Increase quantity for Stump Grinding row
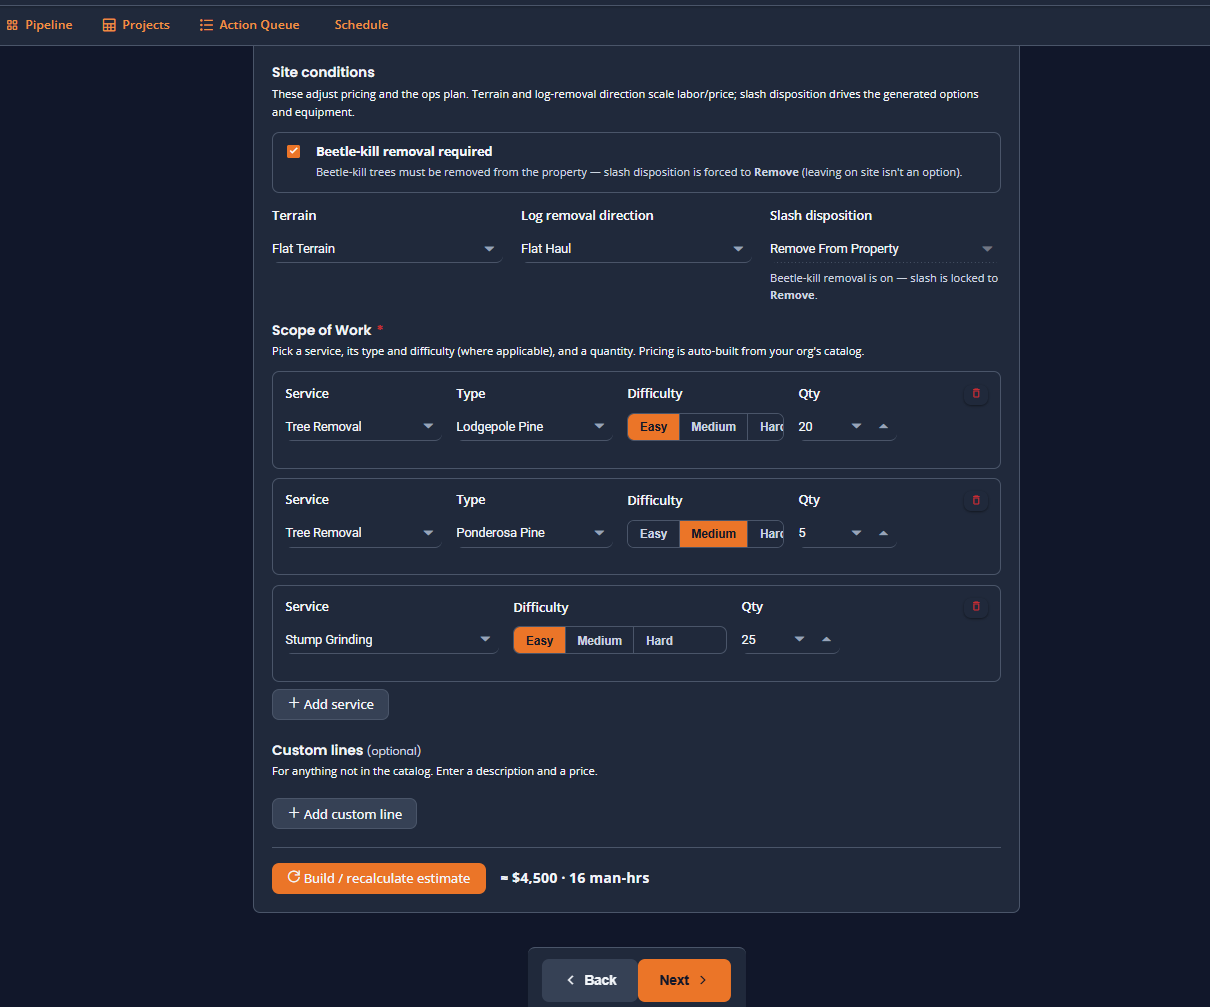Screen dimensions: 1210x1007 [x=826, y=640]
